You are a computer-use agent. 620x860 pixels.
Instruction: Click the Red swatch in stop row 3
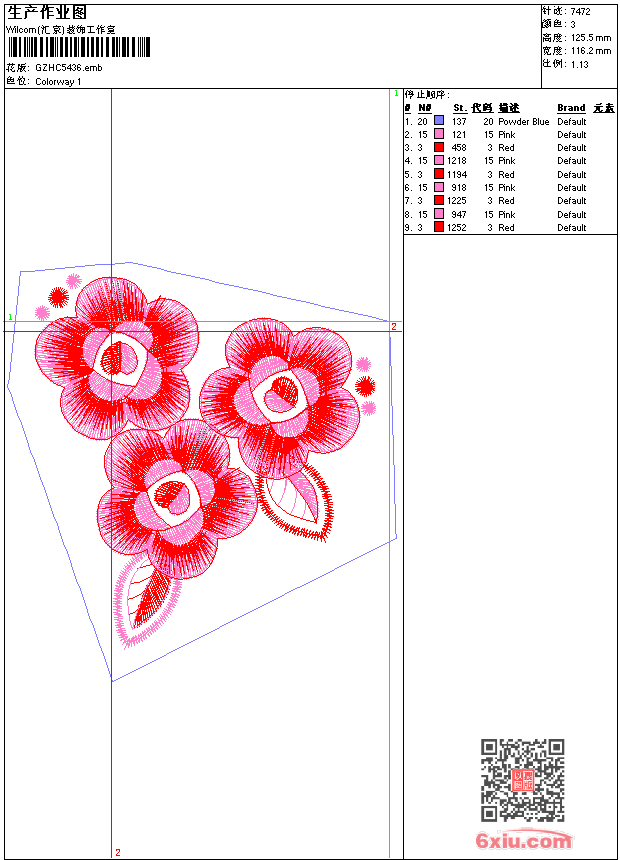pyautogui.click(x=438, y=147)
